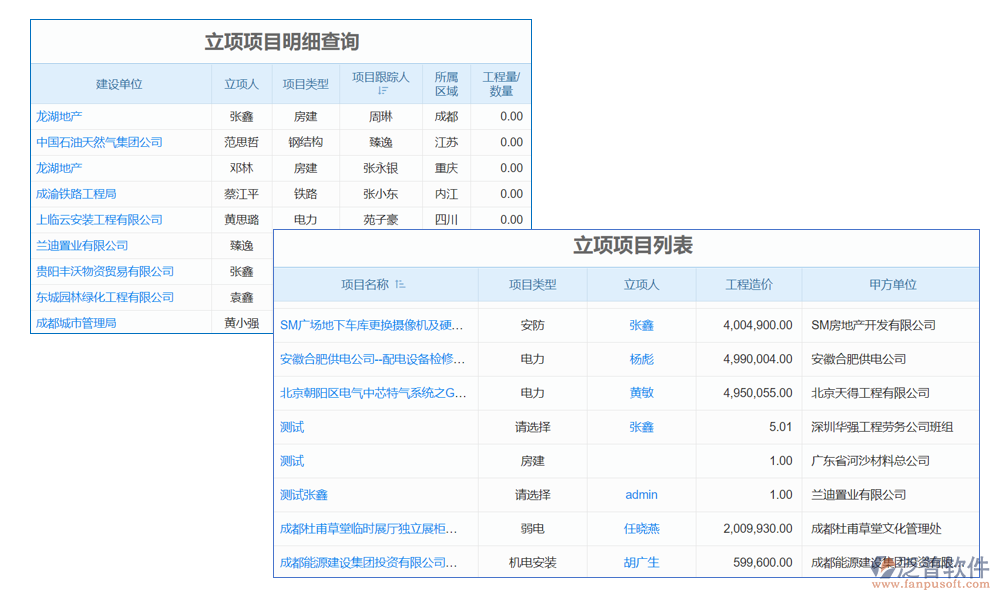Click the 成都能源建设集团投资有限公司 project name link
This screenshot has width=1000, height=600.
(x=369, y=563)
